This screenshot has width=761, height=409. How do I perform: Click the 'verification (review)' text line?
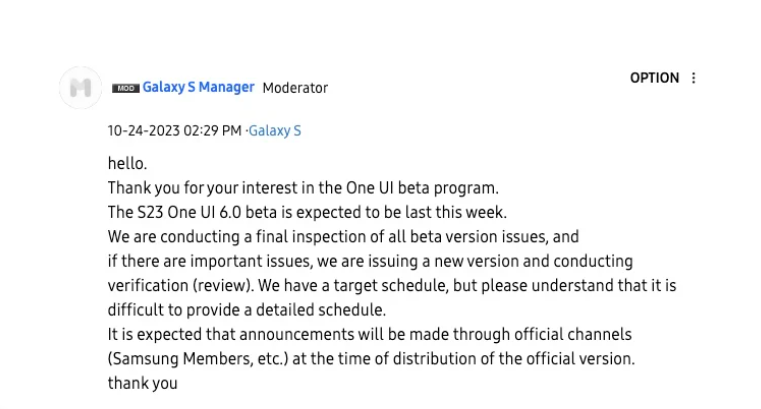[x=392, y=285]
